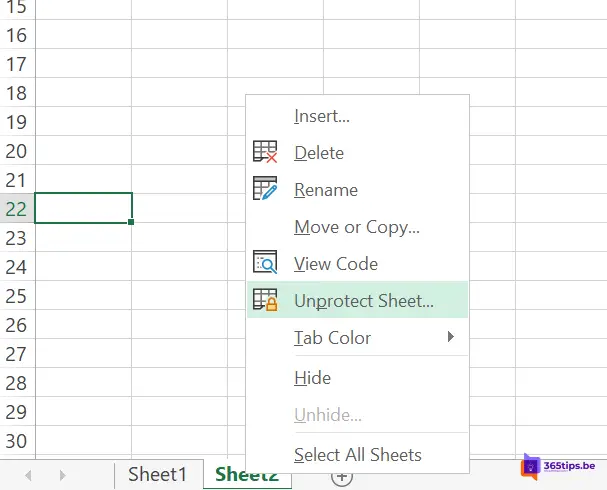The image size is (607, 490).
Task: Click the Unprotect Sheet lock icon
Action: [265, 299]
